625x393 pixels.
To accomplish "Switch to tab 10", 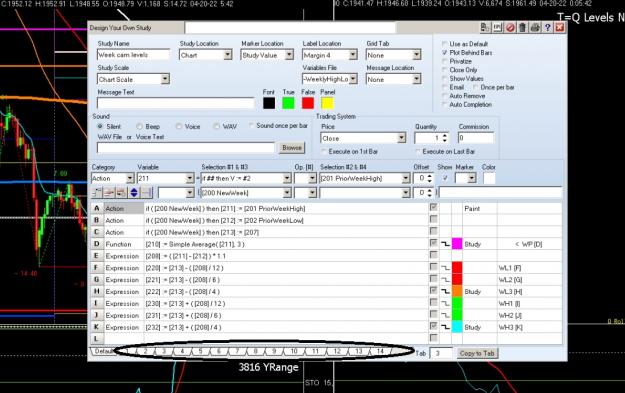I will pos(294,351).
